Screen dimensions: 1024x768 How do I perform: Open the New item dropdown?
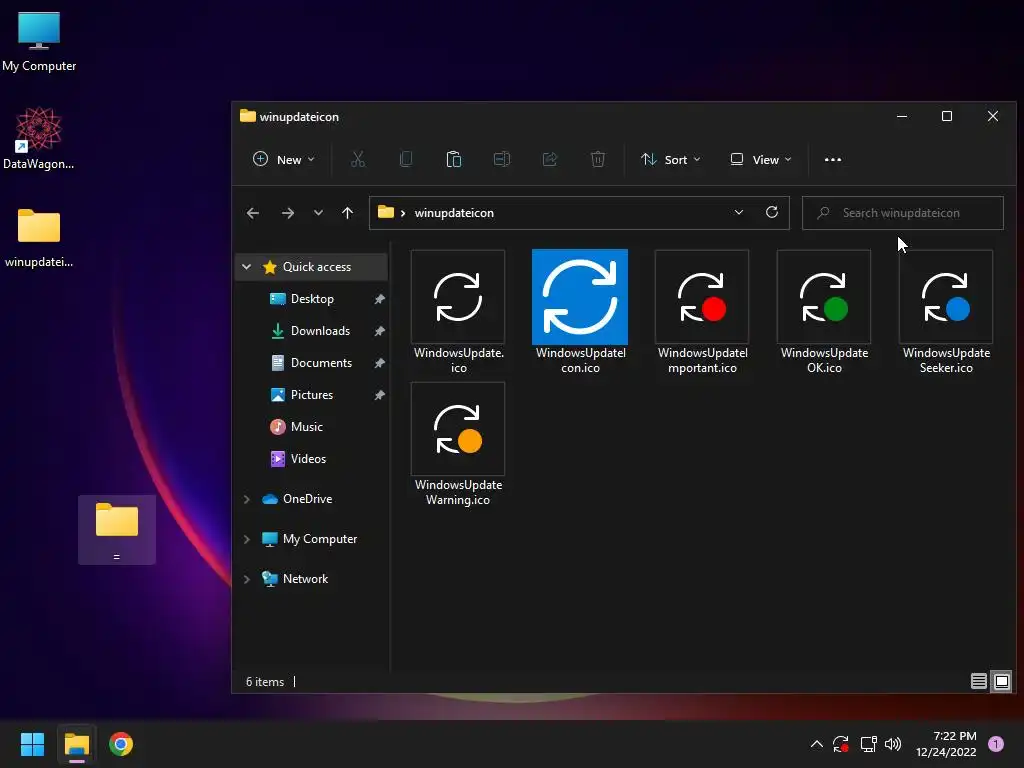click(x=284, y=159)
